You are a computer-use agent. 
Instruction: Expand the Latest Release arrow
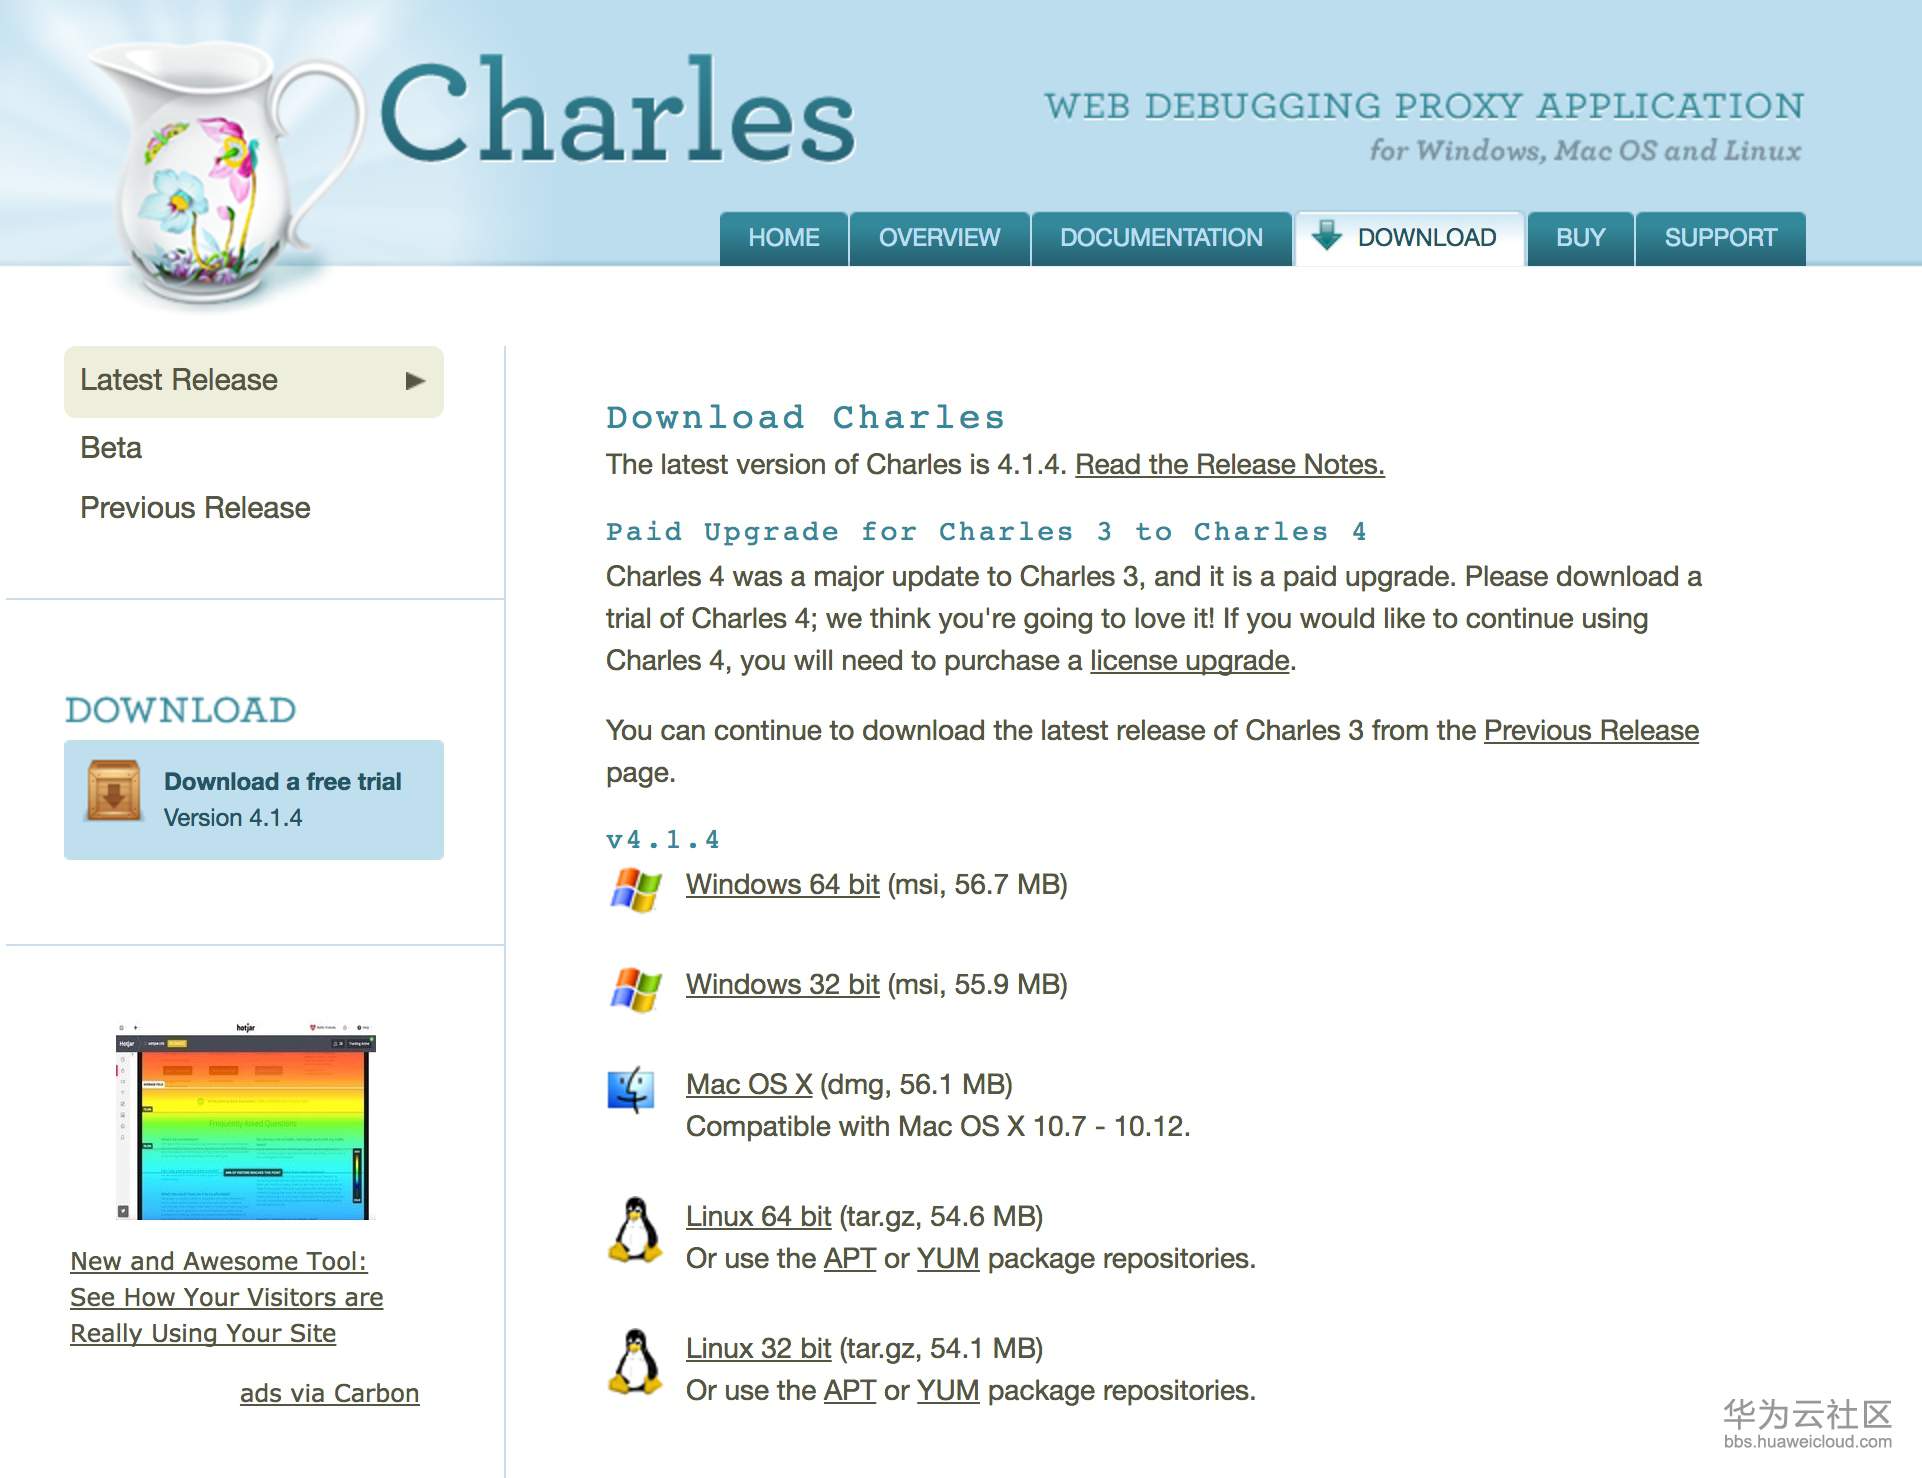[x=415, y=381]
